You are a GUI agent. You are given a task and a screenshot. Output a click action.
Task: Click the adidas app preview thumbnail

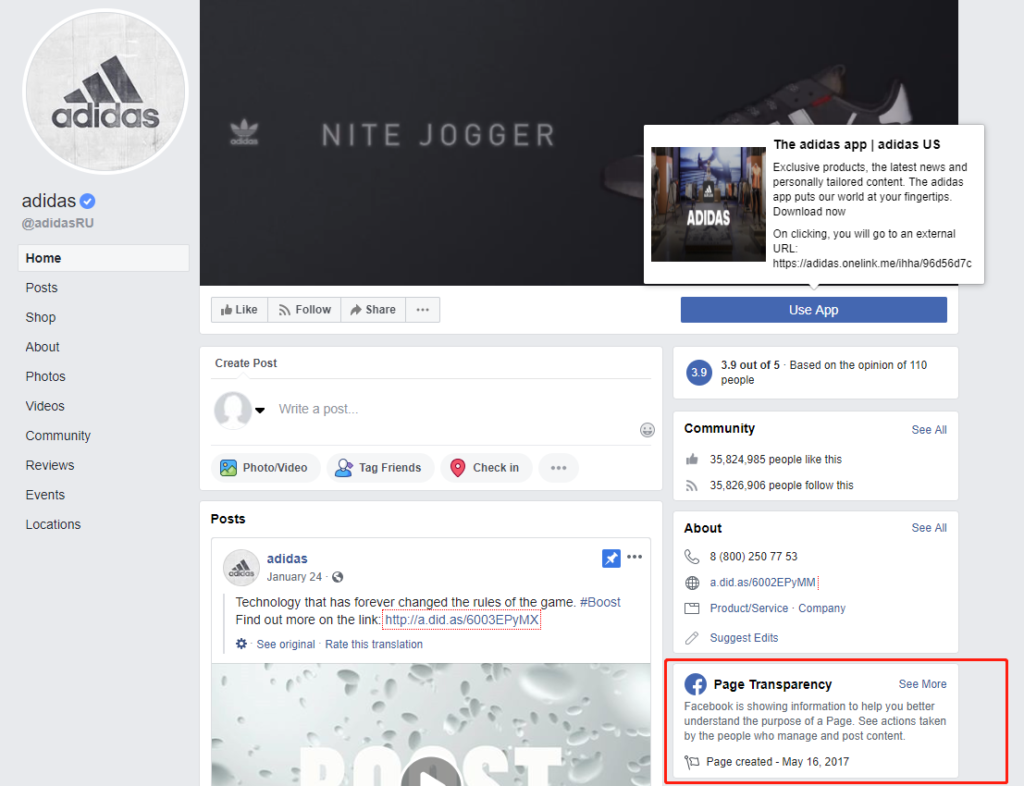[x=709, y=204]
